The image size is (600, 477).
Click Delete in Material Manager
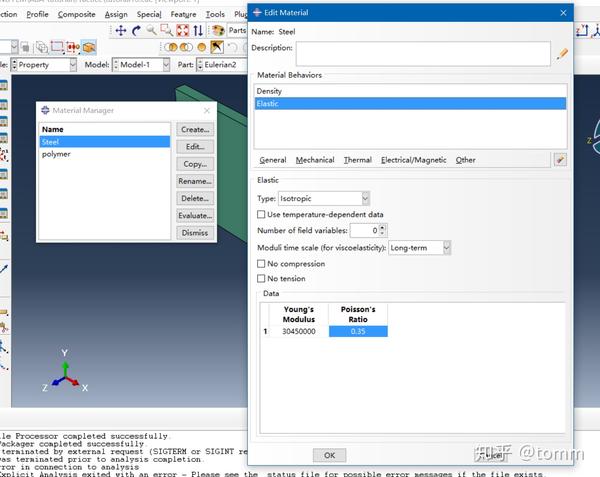[195, 199]
